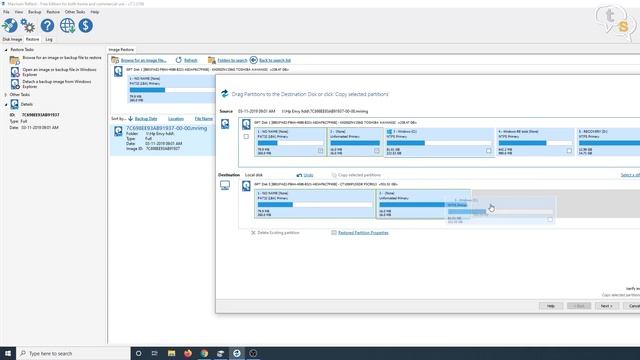Click the Back to search list link
Image resolution: width=640 pixels, height=360 pixels.
(x=275, y=60)
